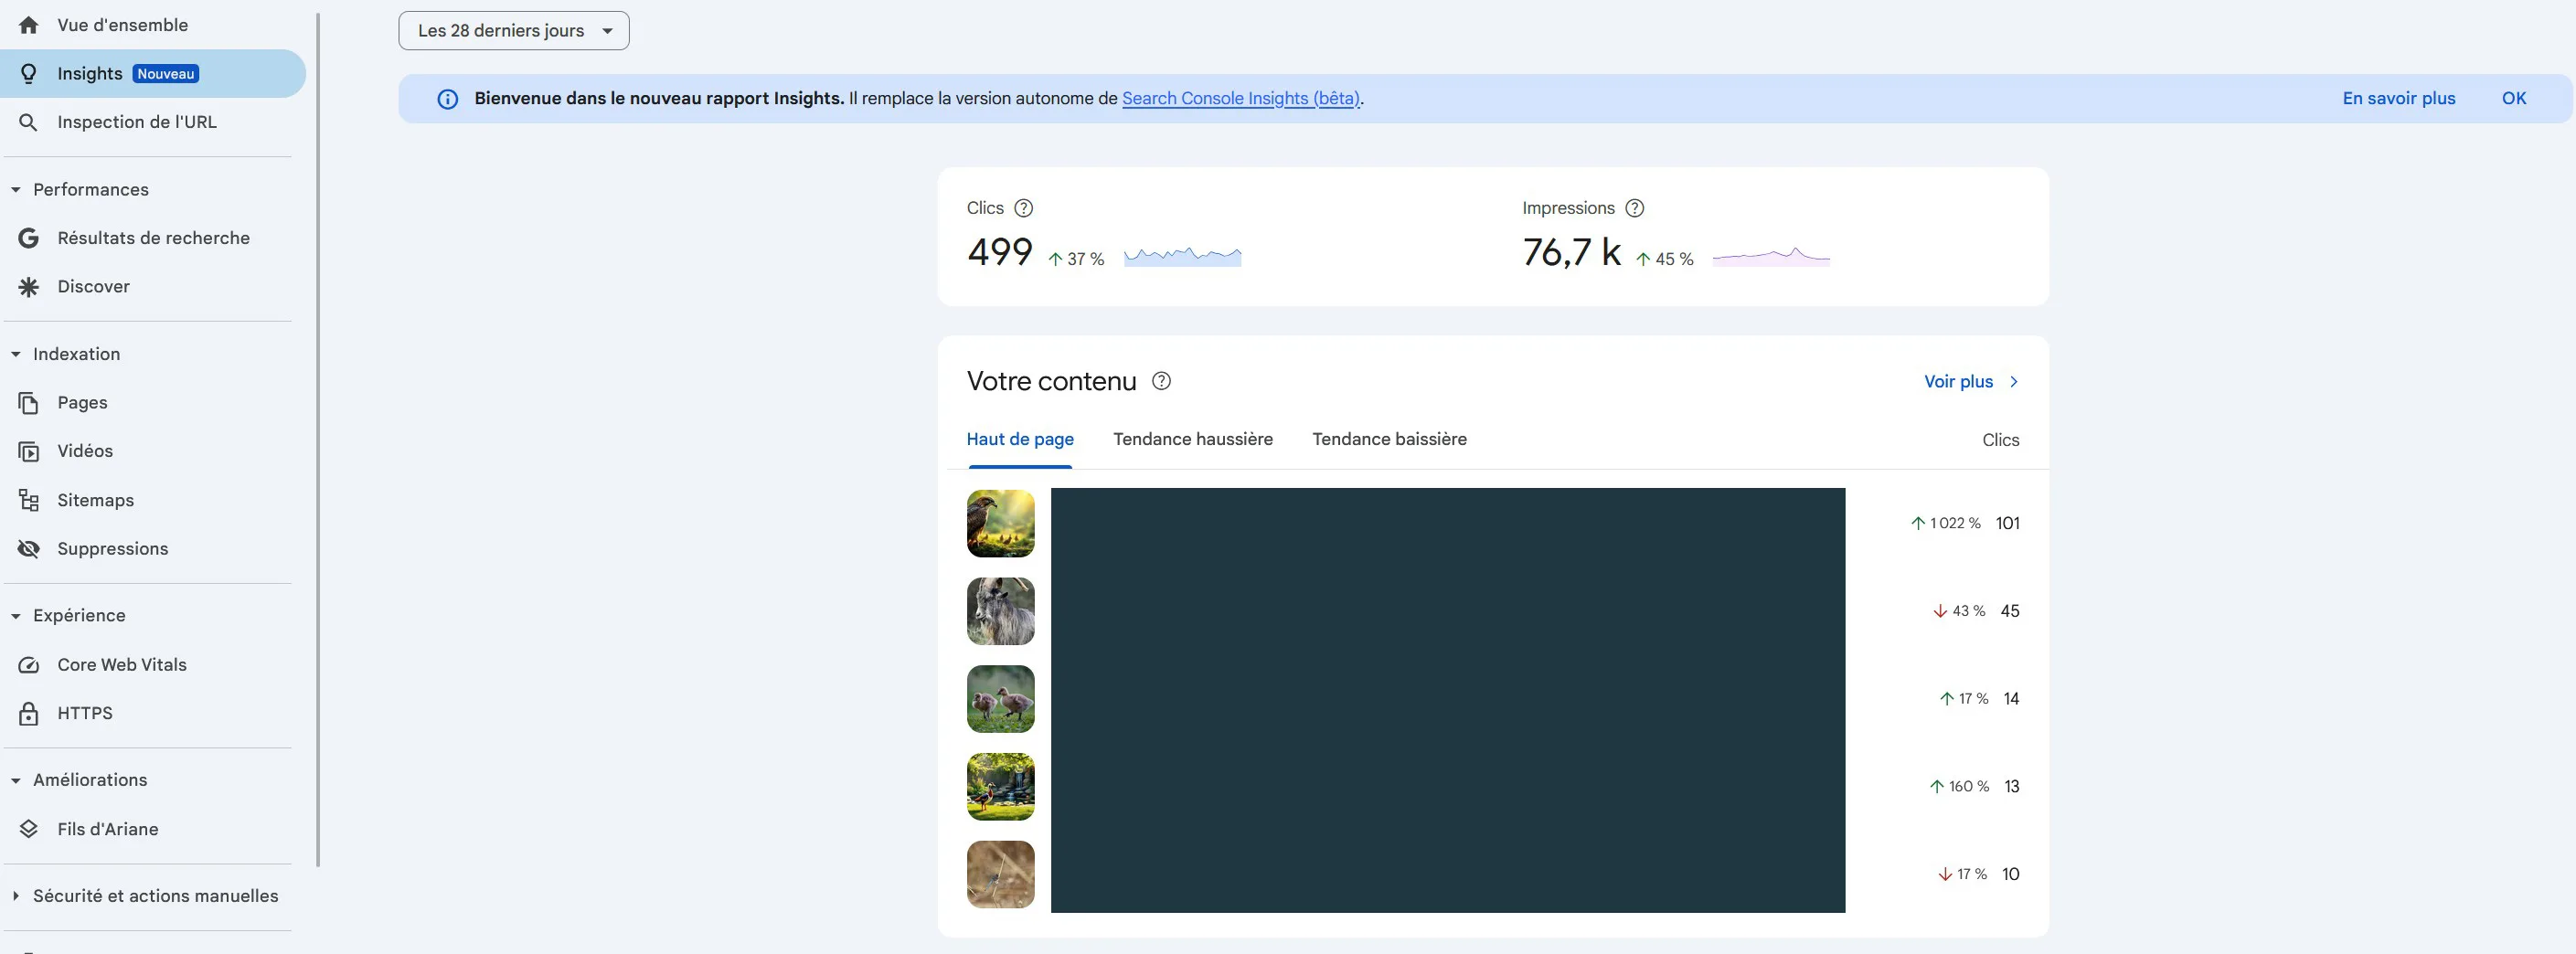The width and height of the screenshot is (2576, 954).
Task: Open Résultats de recherche menu item
Action: click(153, 238)
